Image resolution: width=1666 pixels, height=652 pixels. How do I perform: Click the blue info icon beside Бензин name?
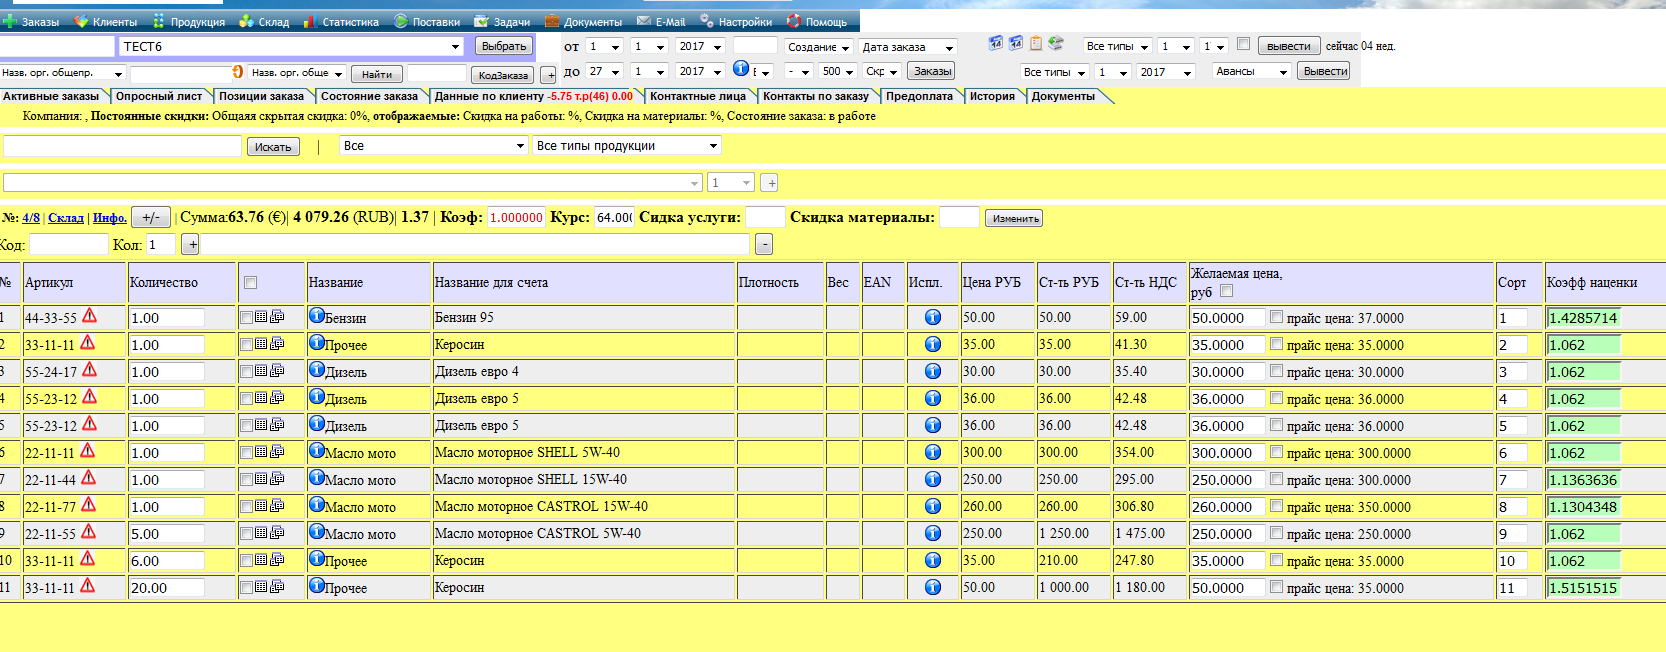point(316,316)
